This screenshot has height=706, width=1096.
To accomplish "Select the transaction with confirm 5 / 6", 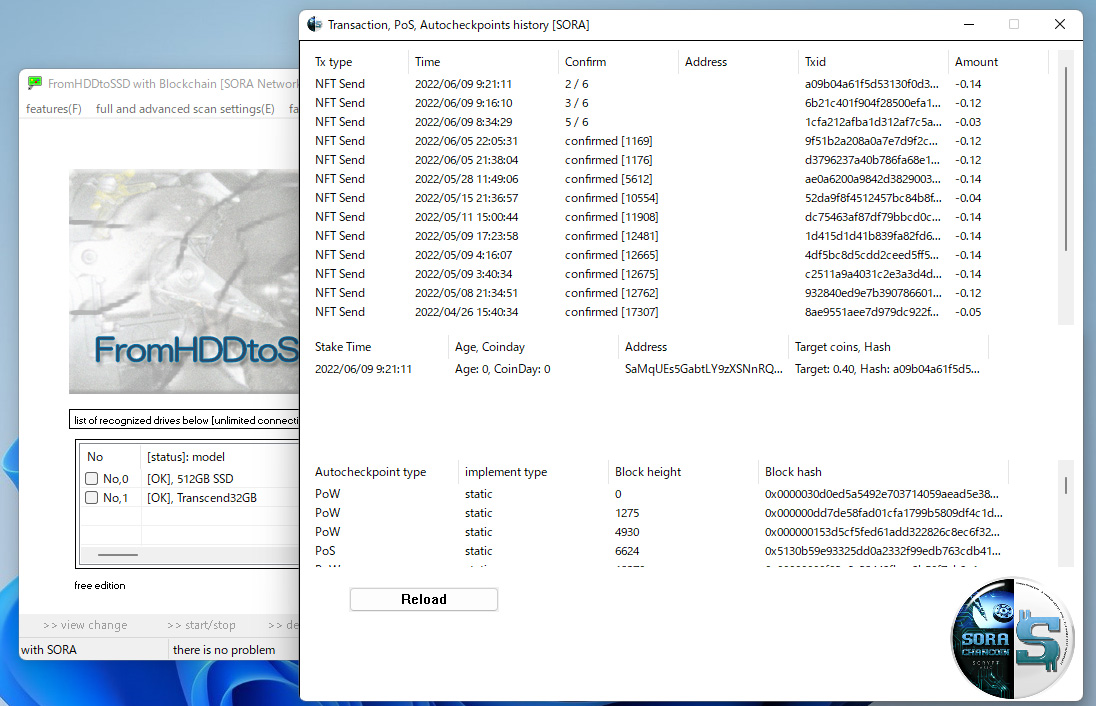I will [x=679, y=122].
